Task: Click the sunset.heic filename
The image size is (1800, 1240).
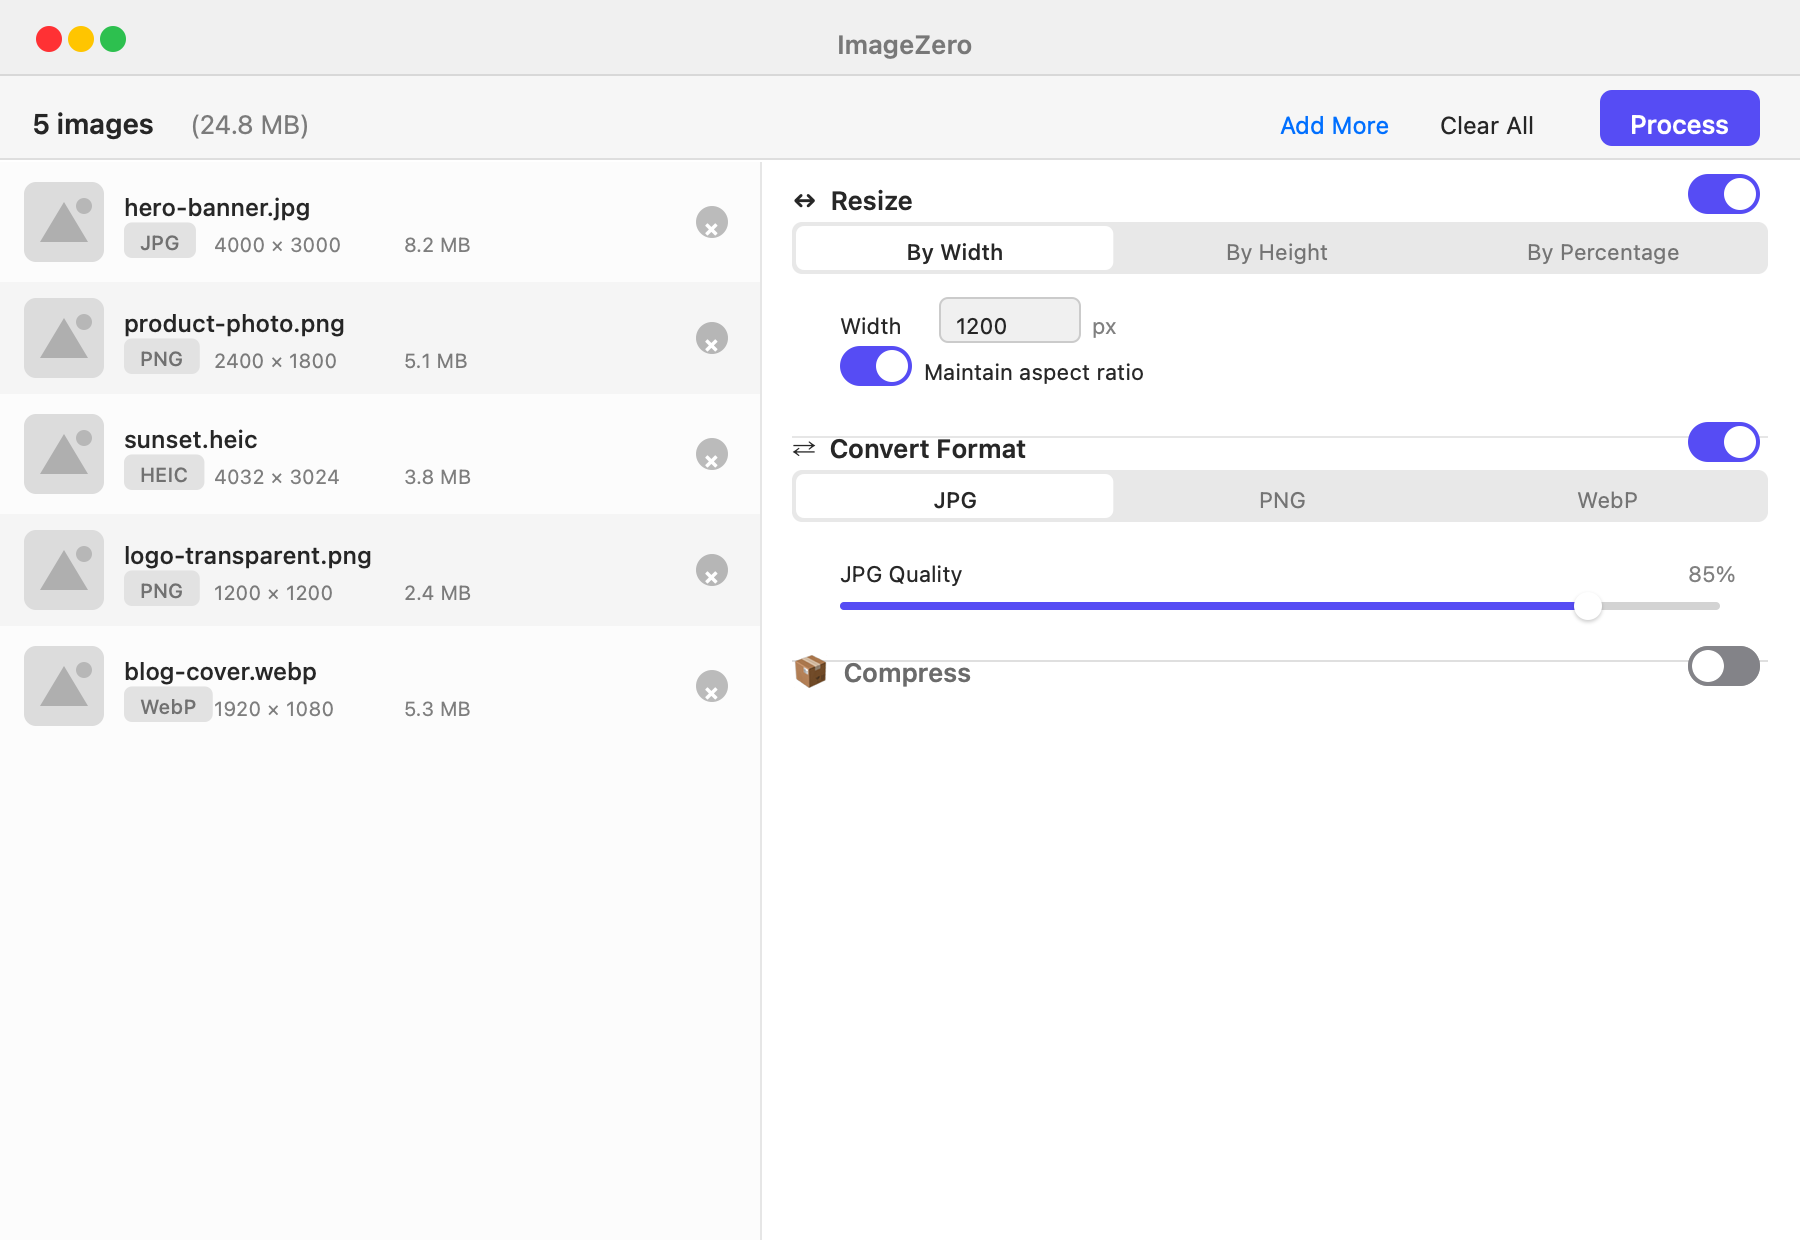Action: (191, 439)
